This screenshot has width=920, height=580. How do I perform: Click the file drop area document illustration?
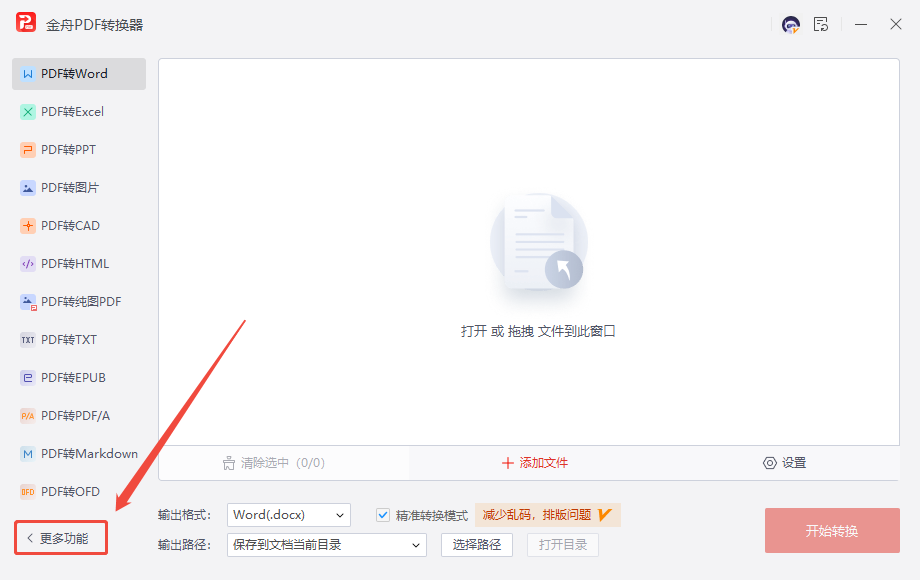click(538, 242)
